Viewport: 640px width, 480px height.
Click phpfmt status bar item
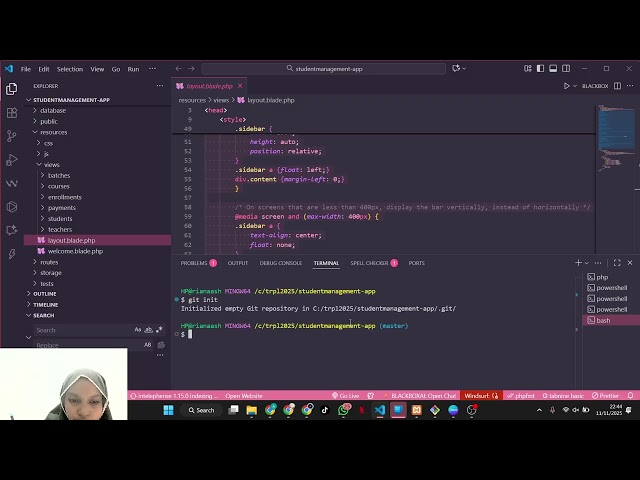point(521,396)
